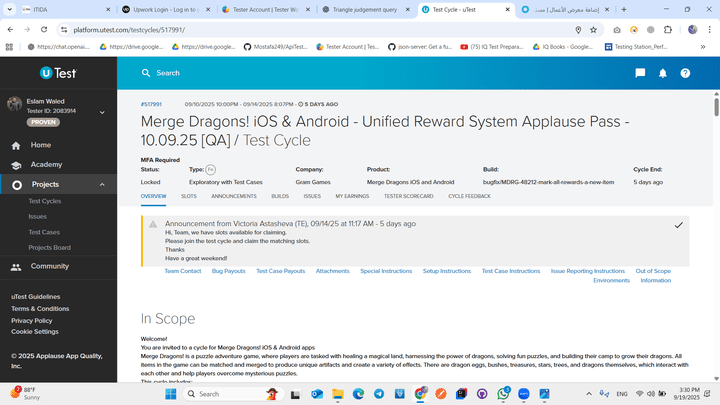Click the Chrome address bar URL
The height and width of the screenshot is (405, 720).
(x=129, y=30)
